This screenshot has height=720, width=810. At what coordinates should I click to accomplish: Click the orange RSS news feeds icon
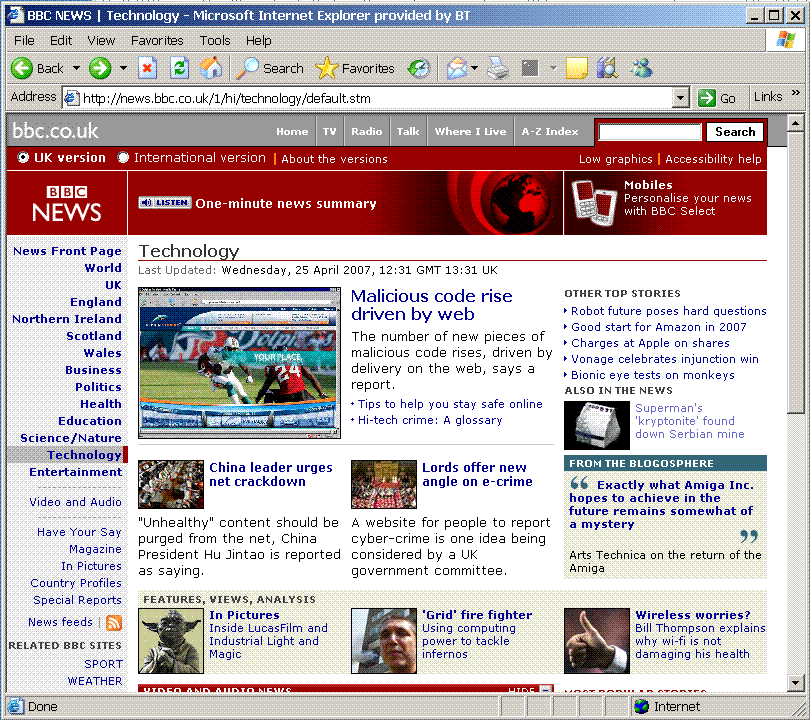[x=114, y=622]
